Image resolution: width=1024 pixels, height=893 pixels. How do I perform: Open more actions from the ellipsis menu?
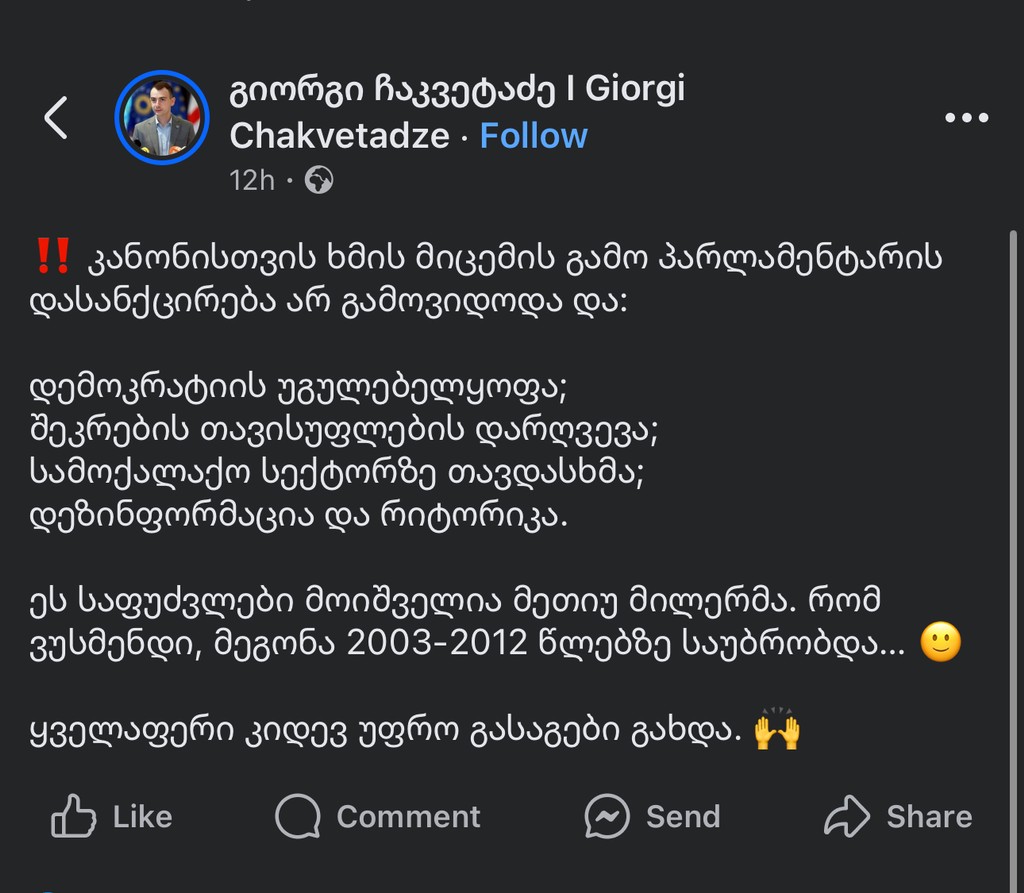(966, 117)
